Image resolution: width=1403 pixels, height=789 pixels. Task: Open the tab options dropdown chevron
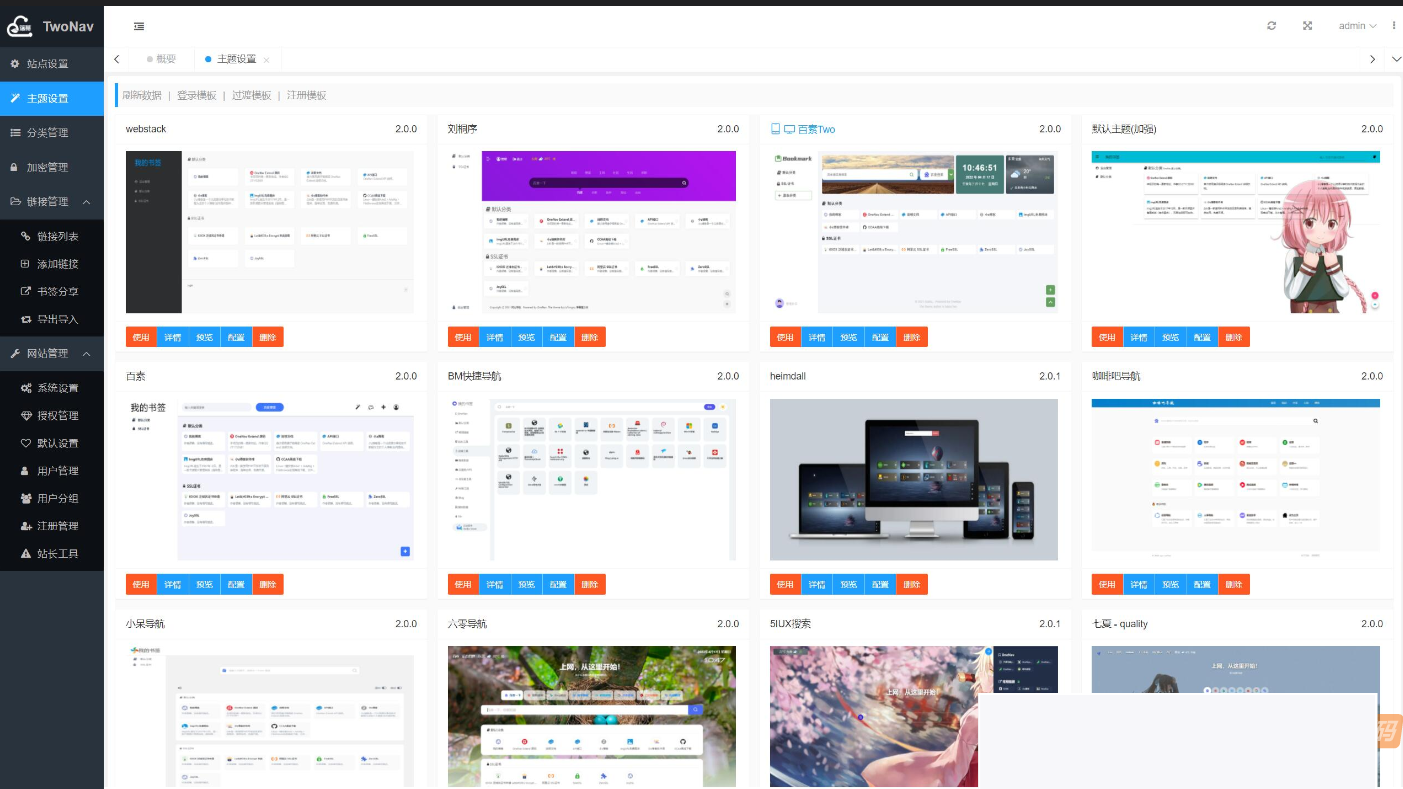tap(1396, 59)
